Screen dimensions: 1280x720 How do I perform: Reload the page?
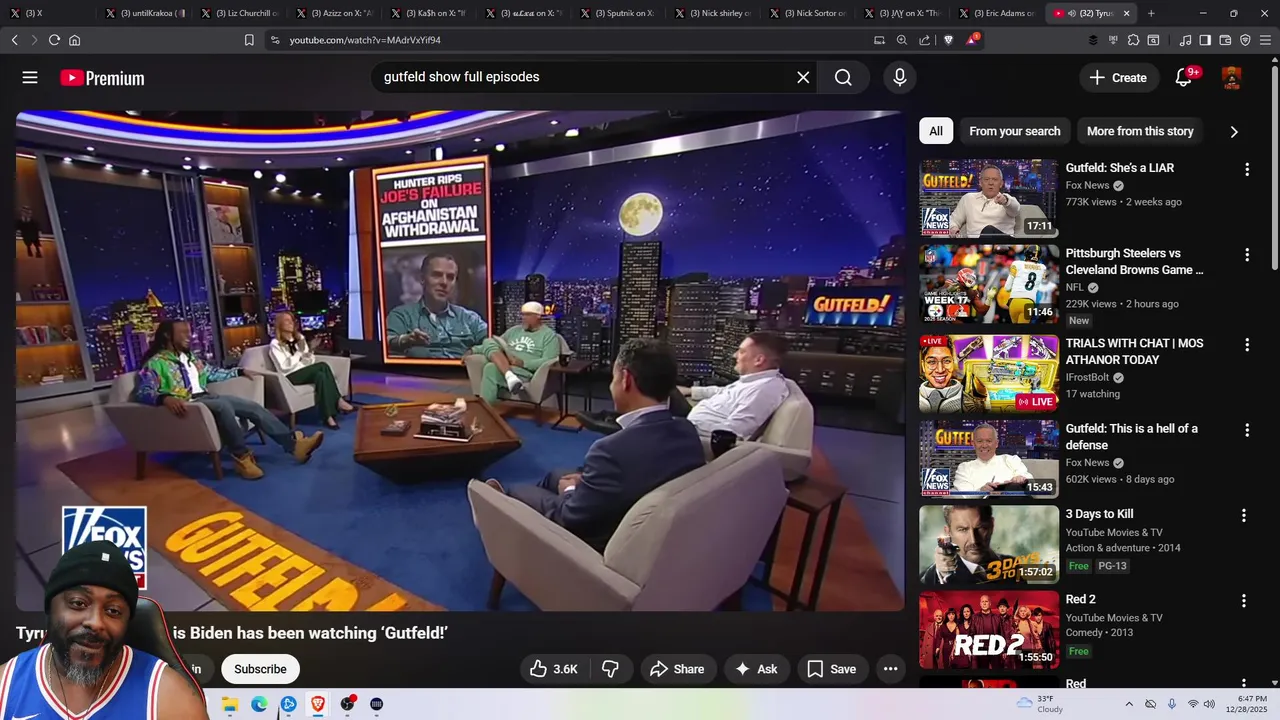point(54,40)
